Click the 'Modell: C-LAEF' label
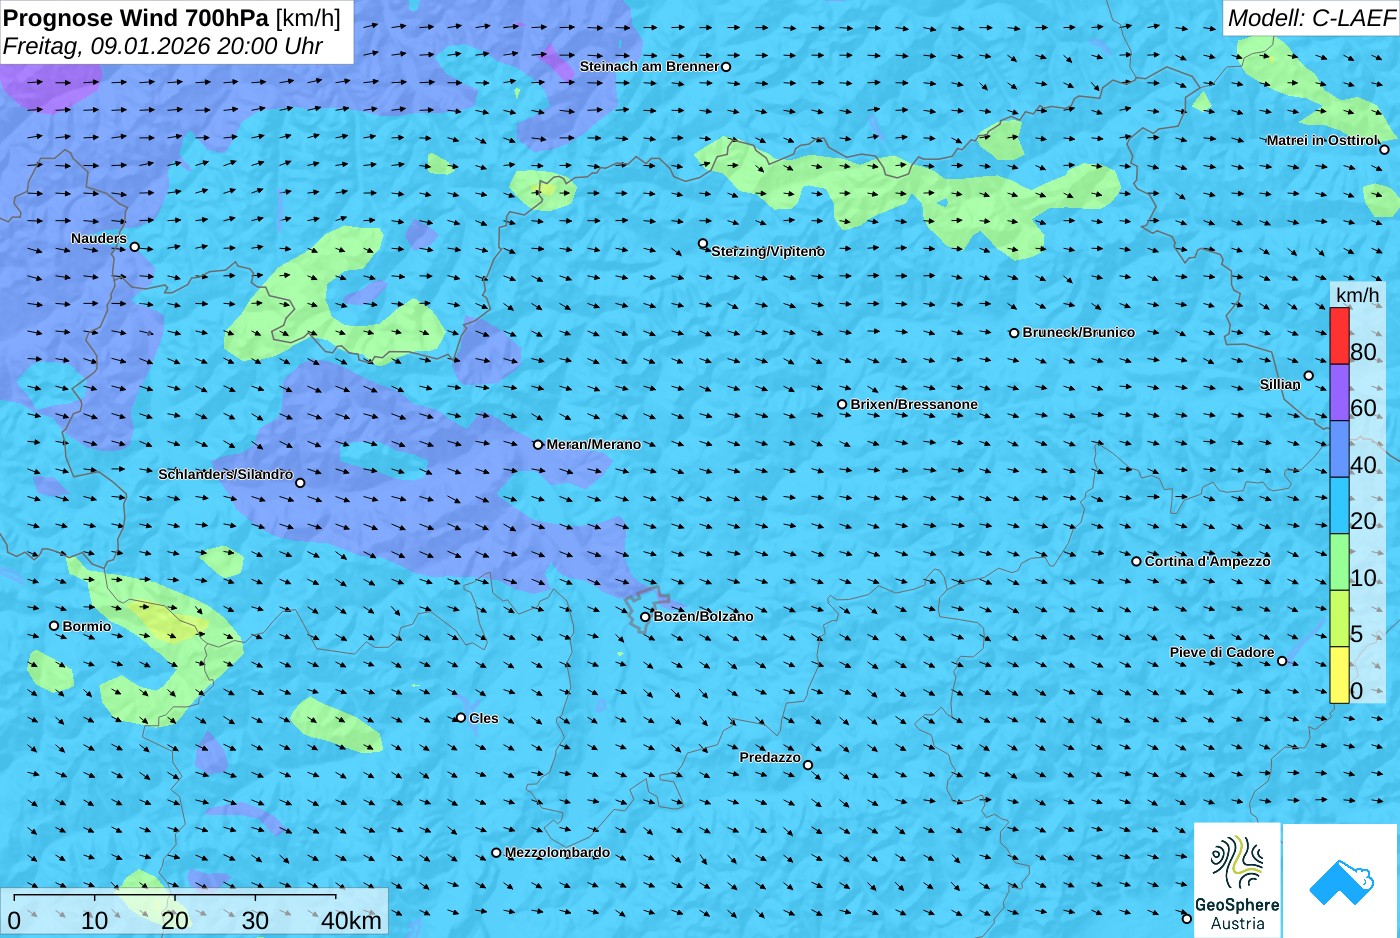 coord(1311,18)
